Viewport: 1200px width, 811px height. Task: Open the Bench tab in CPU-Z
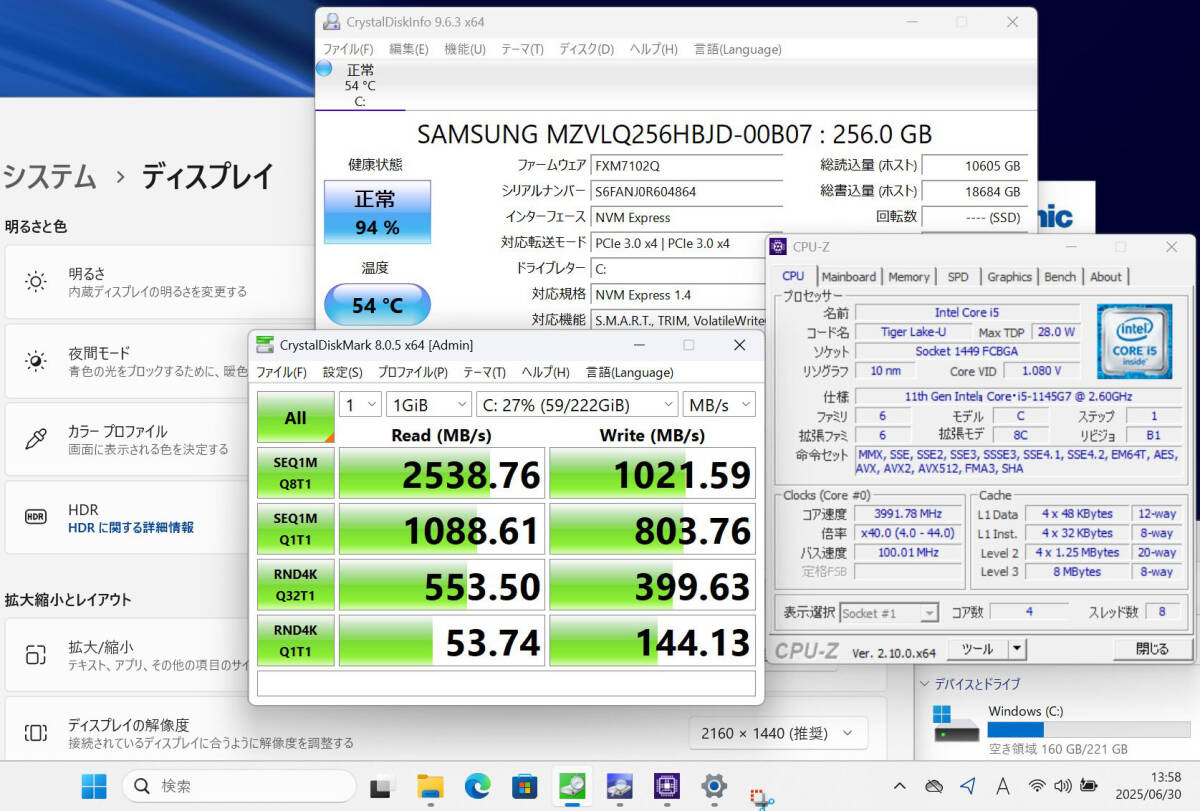coord(1060,277)
